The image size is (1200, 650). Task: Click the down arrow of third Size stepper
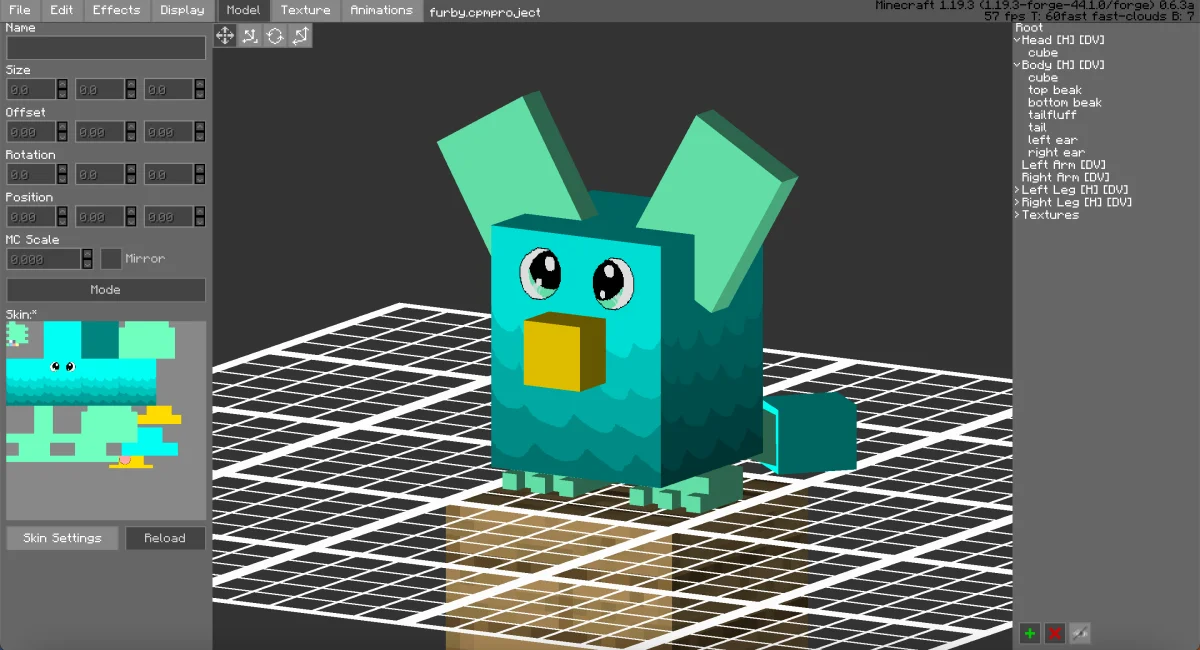(200, 95)
